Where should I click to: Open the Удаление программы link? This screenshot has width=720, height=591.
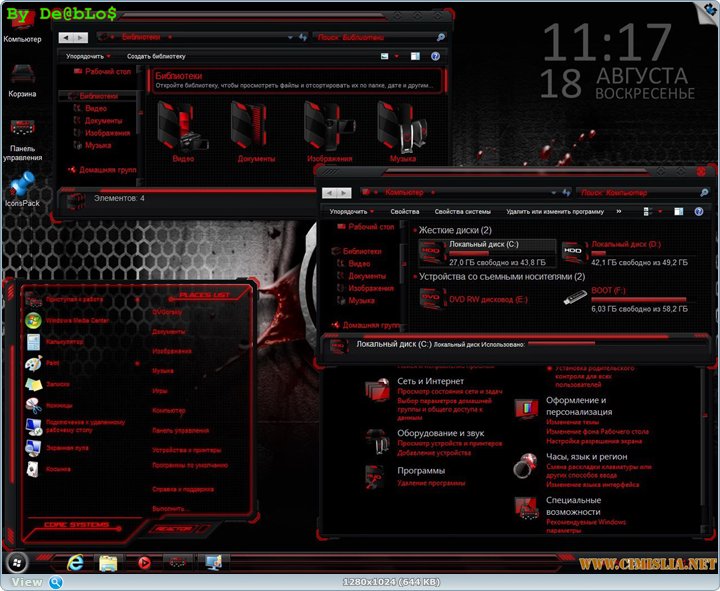(x=429, y=483)
